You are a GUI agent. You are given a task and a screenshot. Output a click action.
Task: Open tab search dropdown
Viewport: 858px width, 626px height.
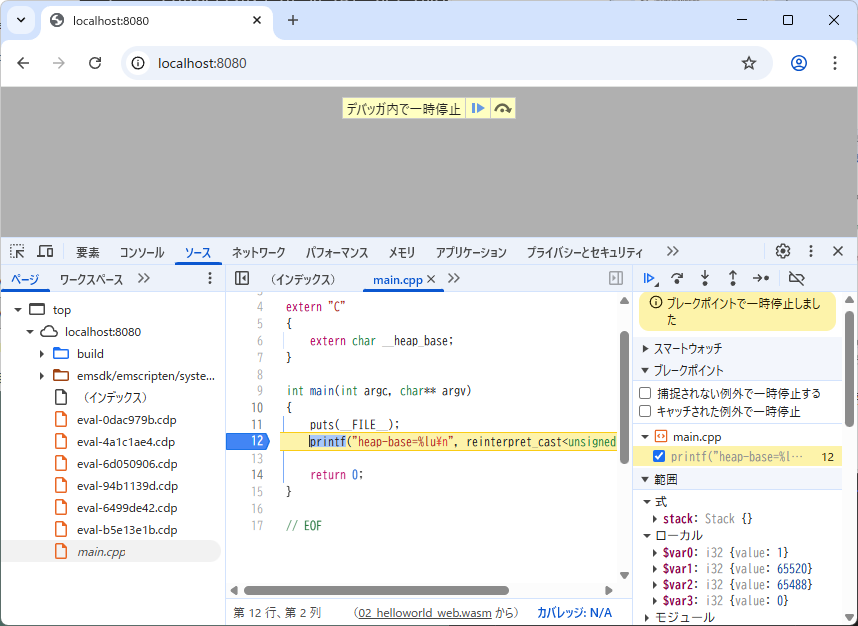(x=21, y=20)
